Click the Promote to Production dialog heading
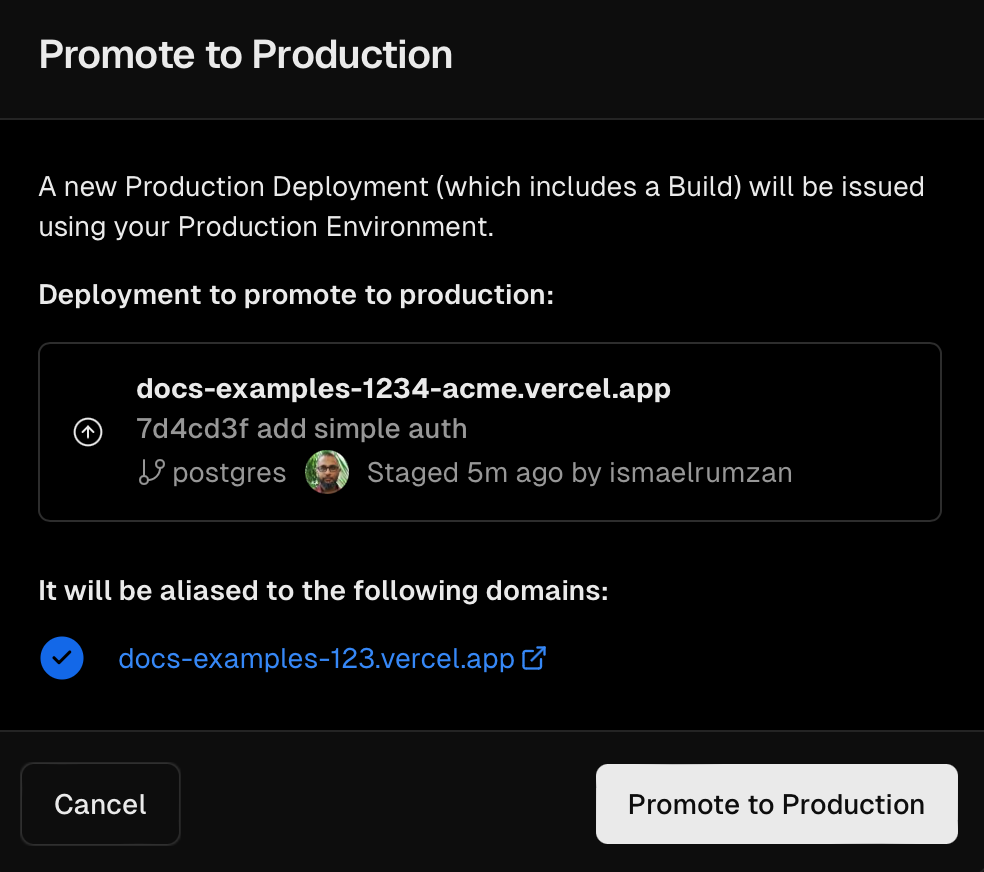The image size is (984, 872). (245, 54)
